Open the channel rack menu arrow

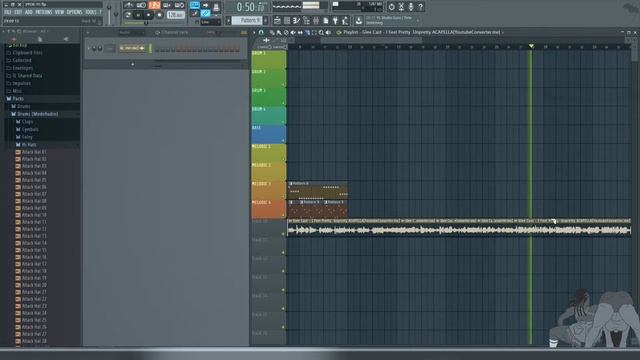pyautogui.click(x=88, y=32)
